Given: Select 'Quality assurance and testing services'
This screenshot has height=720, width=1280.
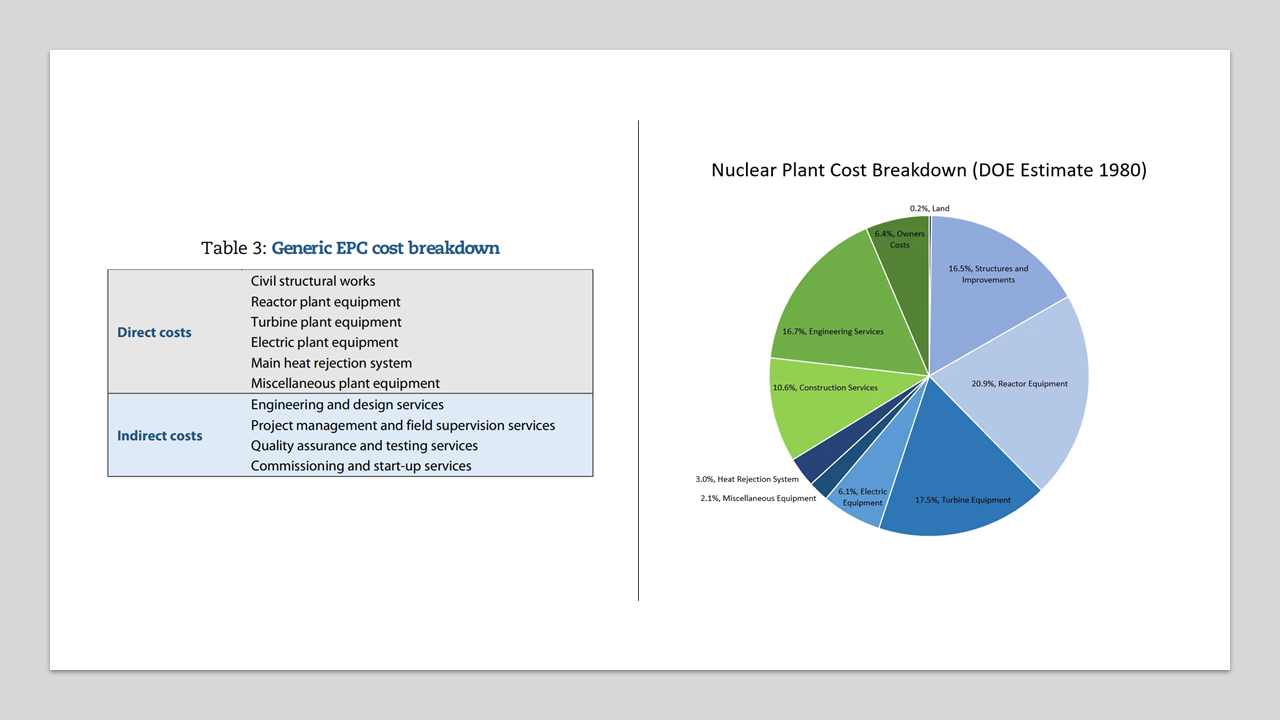Looking at the screenshot, I should pyautogui.click(x=364, y=446).
